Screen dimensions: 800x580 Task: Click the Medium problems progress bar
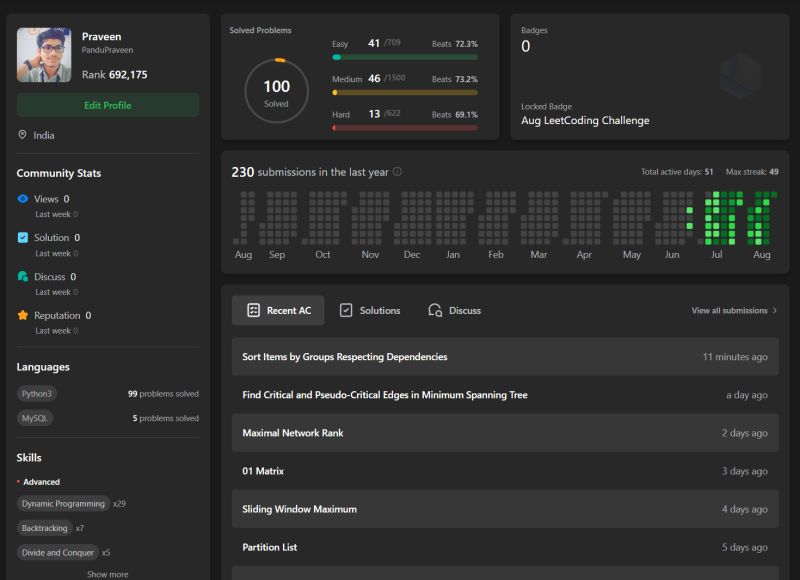[x=405, y=93]
